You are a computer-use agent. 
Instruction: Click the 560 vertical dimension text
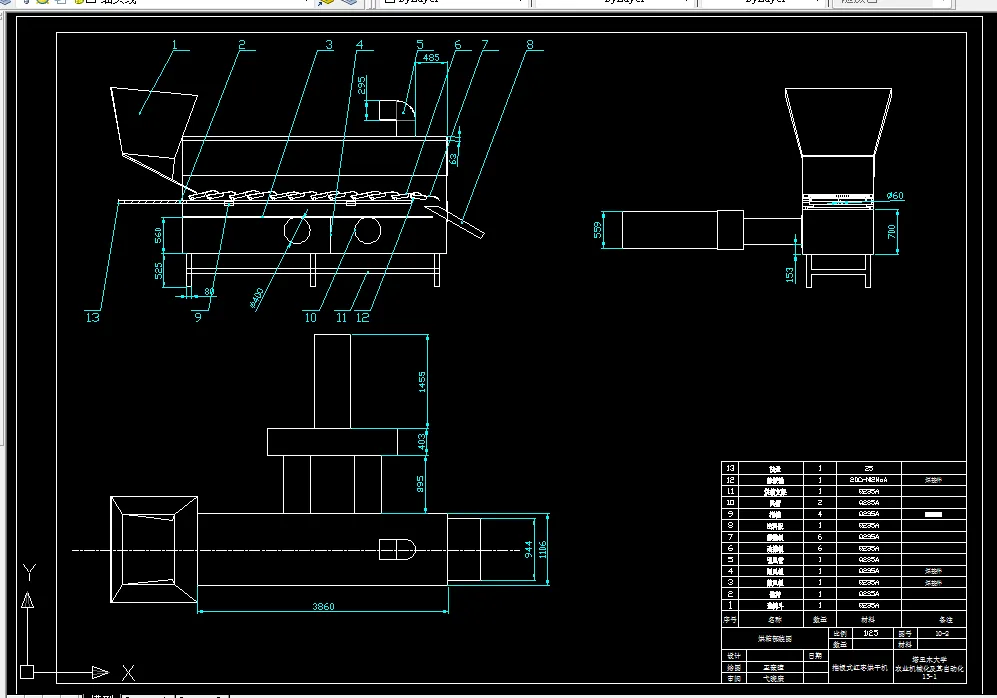click(x=158, y=235)
